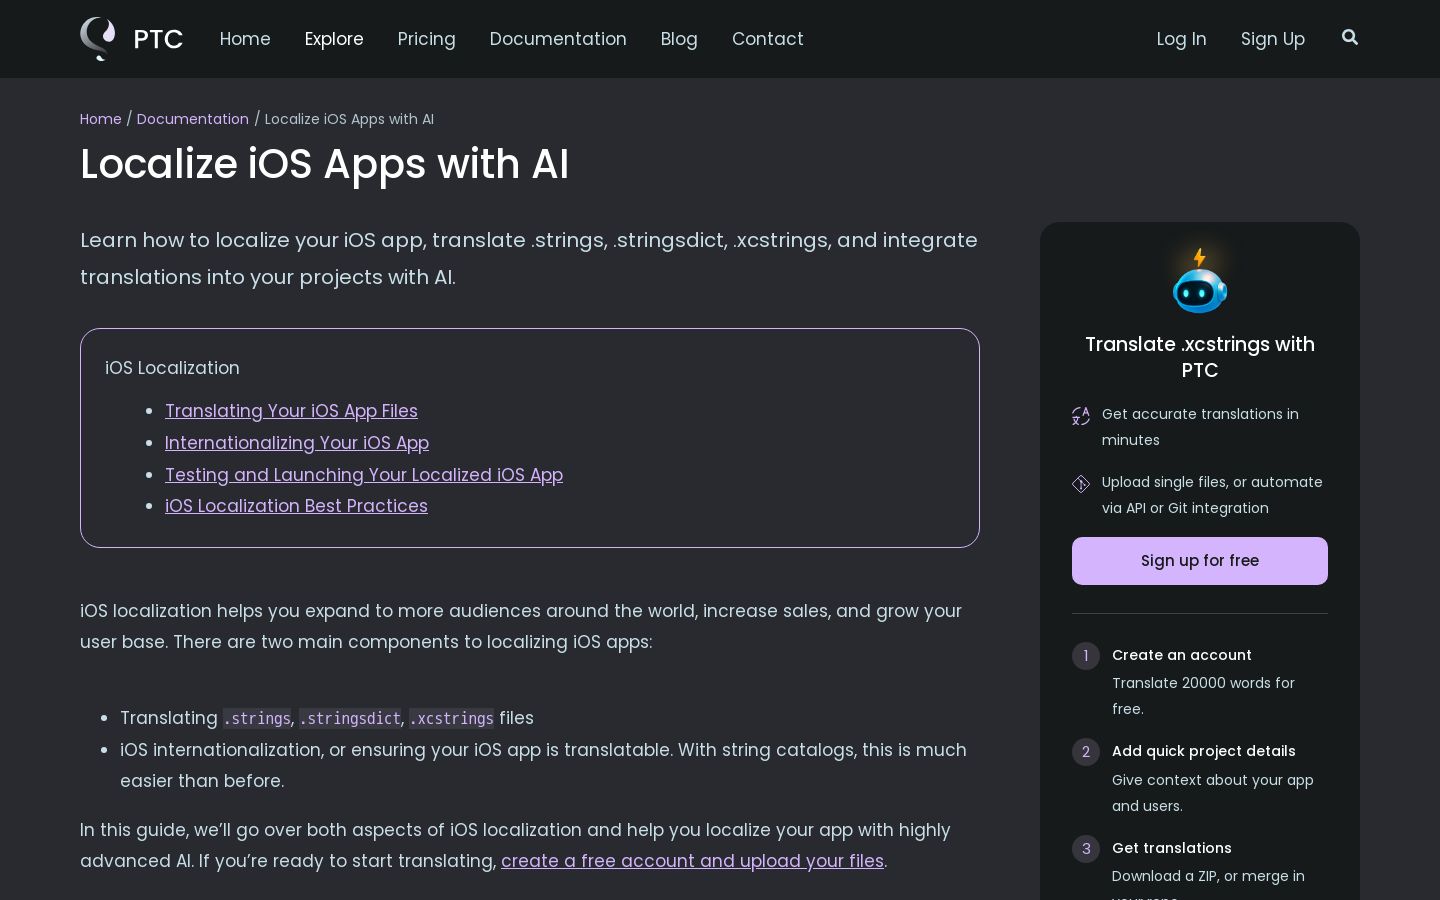Click the Add quick project details step title
1440x900 pixels.
pyautogui.click(x=1204, y=751)
